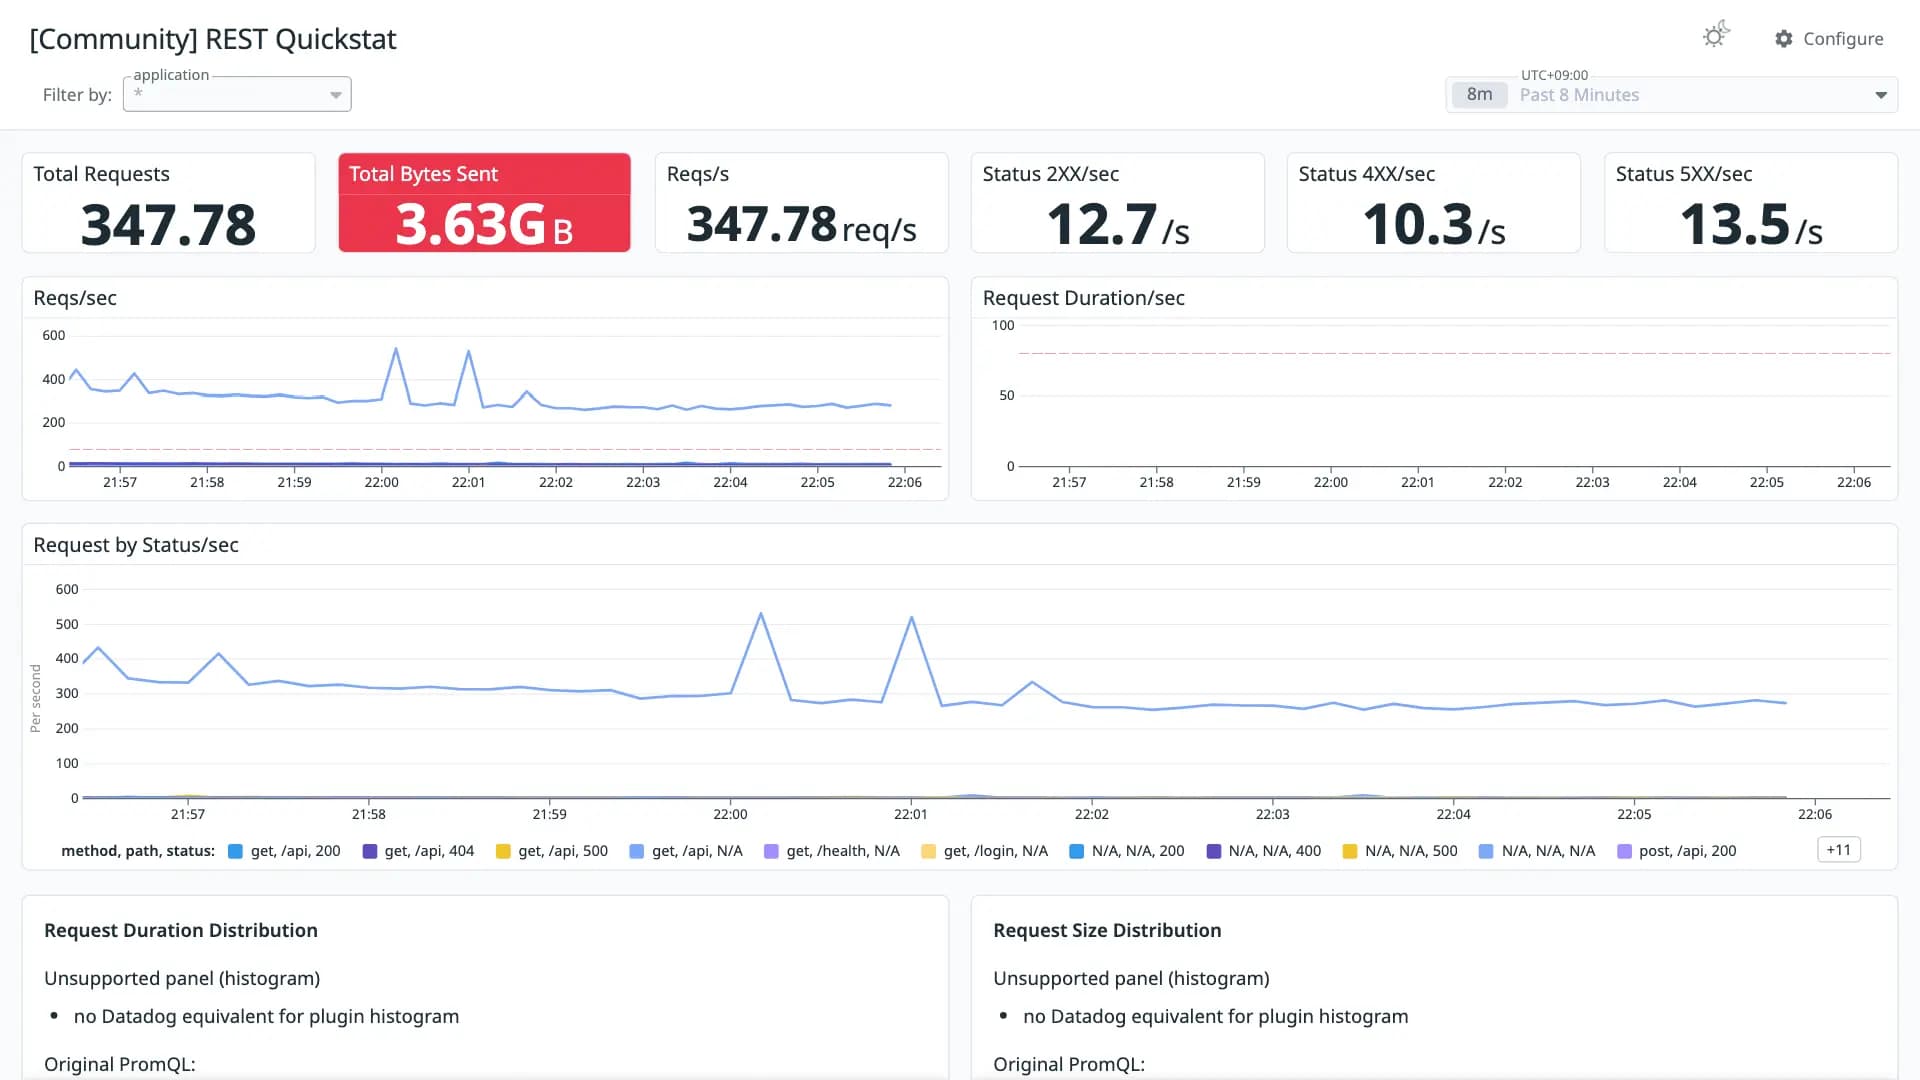Click the Request Duration Distribution heading
The height and width of the screenshot is (1080, 1920).
[x=181, y=930]
